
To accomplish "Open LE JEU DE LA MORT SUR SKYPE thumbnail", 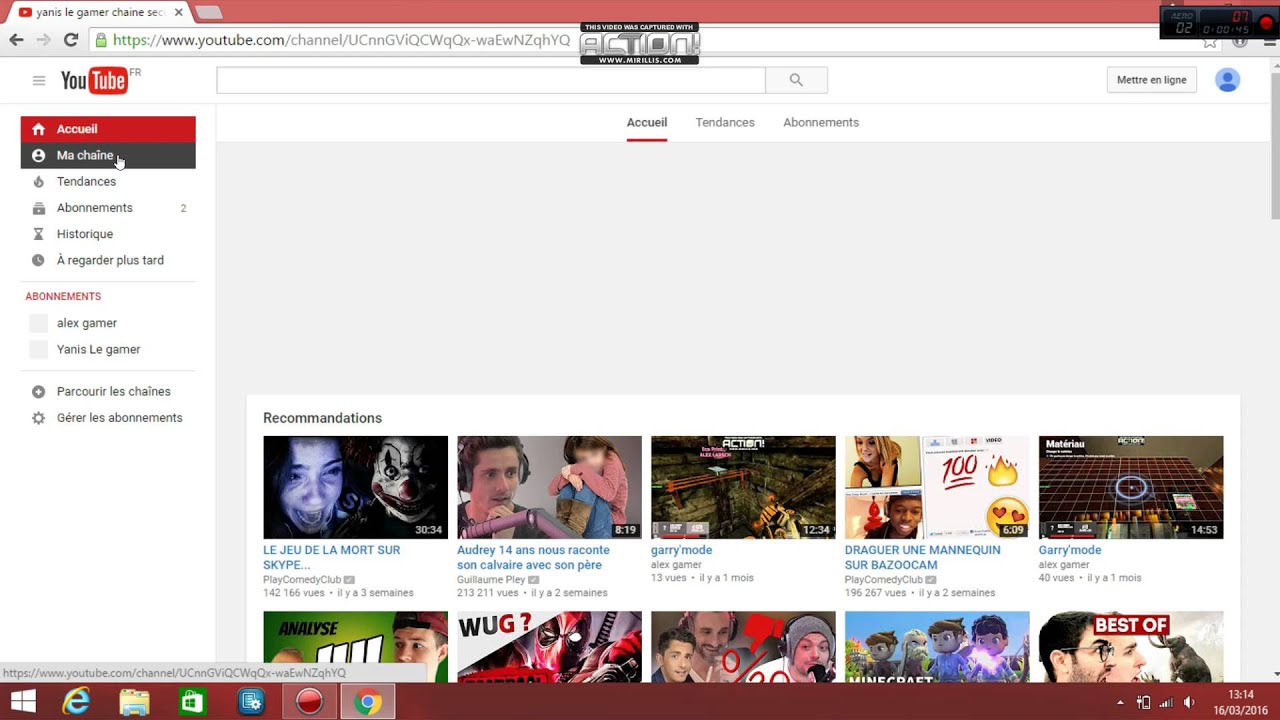I will 355,487.
